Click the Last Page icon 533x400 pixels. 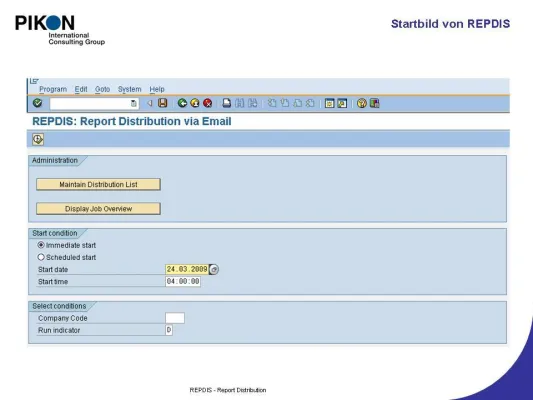point(310,103)
